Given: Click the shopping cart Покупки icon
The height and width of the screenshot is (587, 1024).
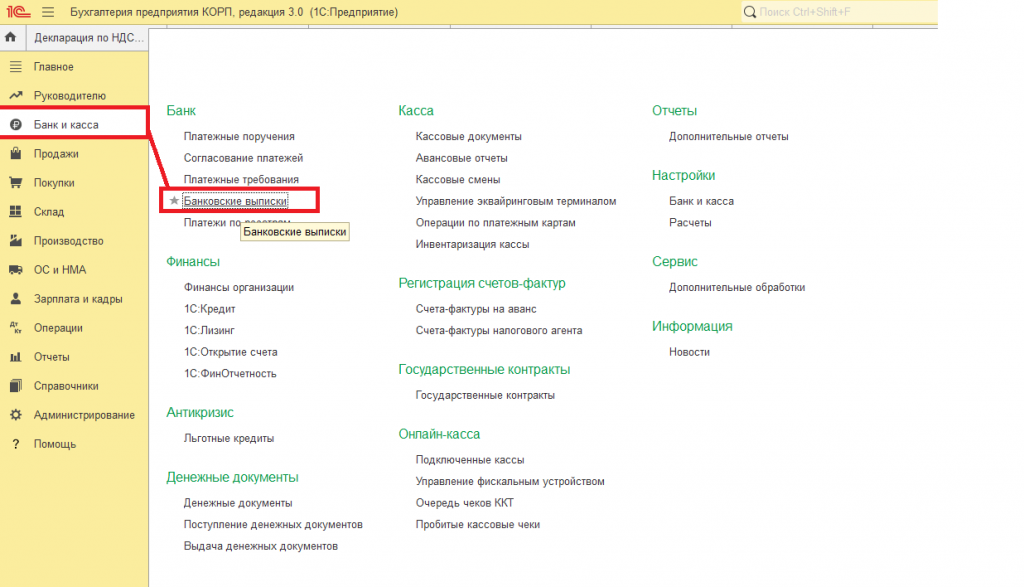Looking at the screenshot, I should 16,183.
